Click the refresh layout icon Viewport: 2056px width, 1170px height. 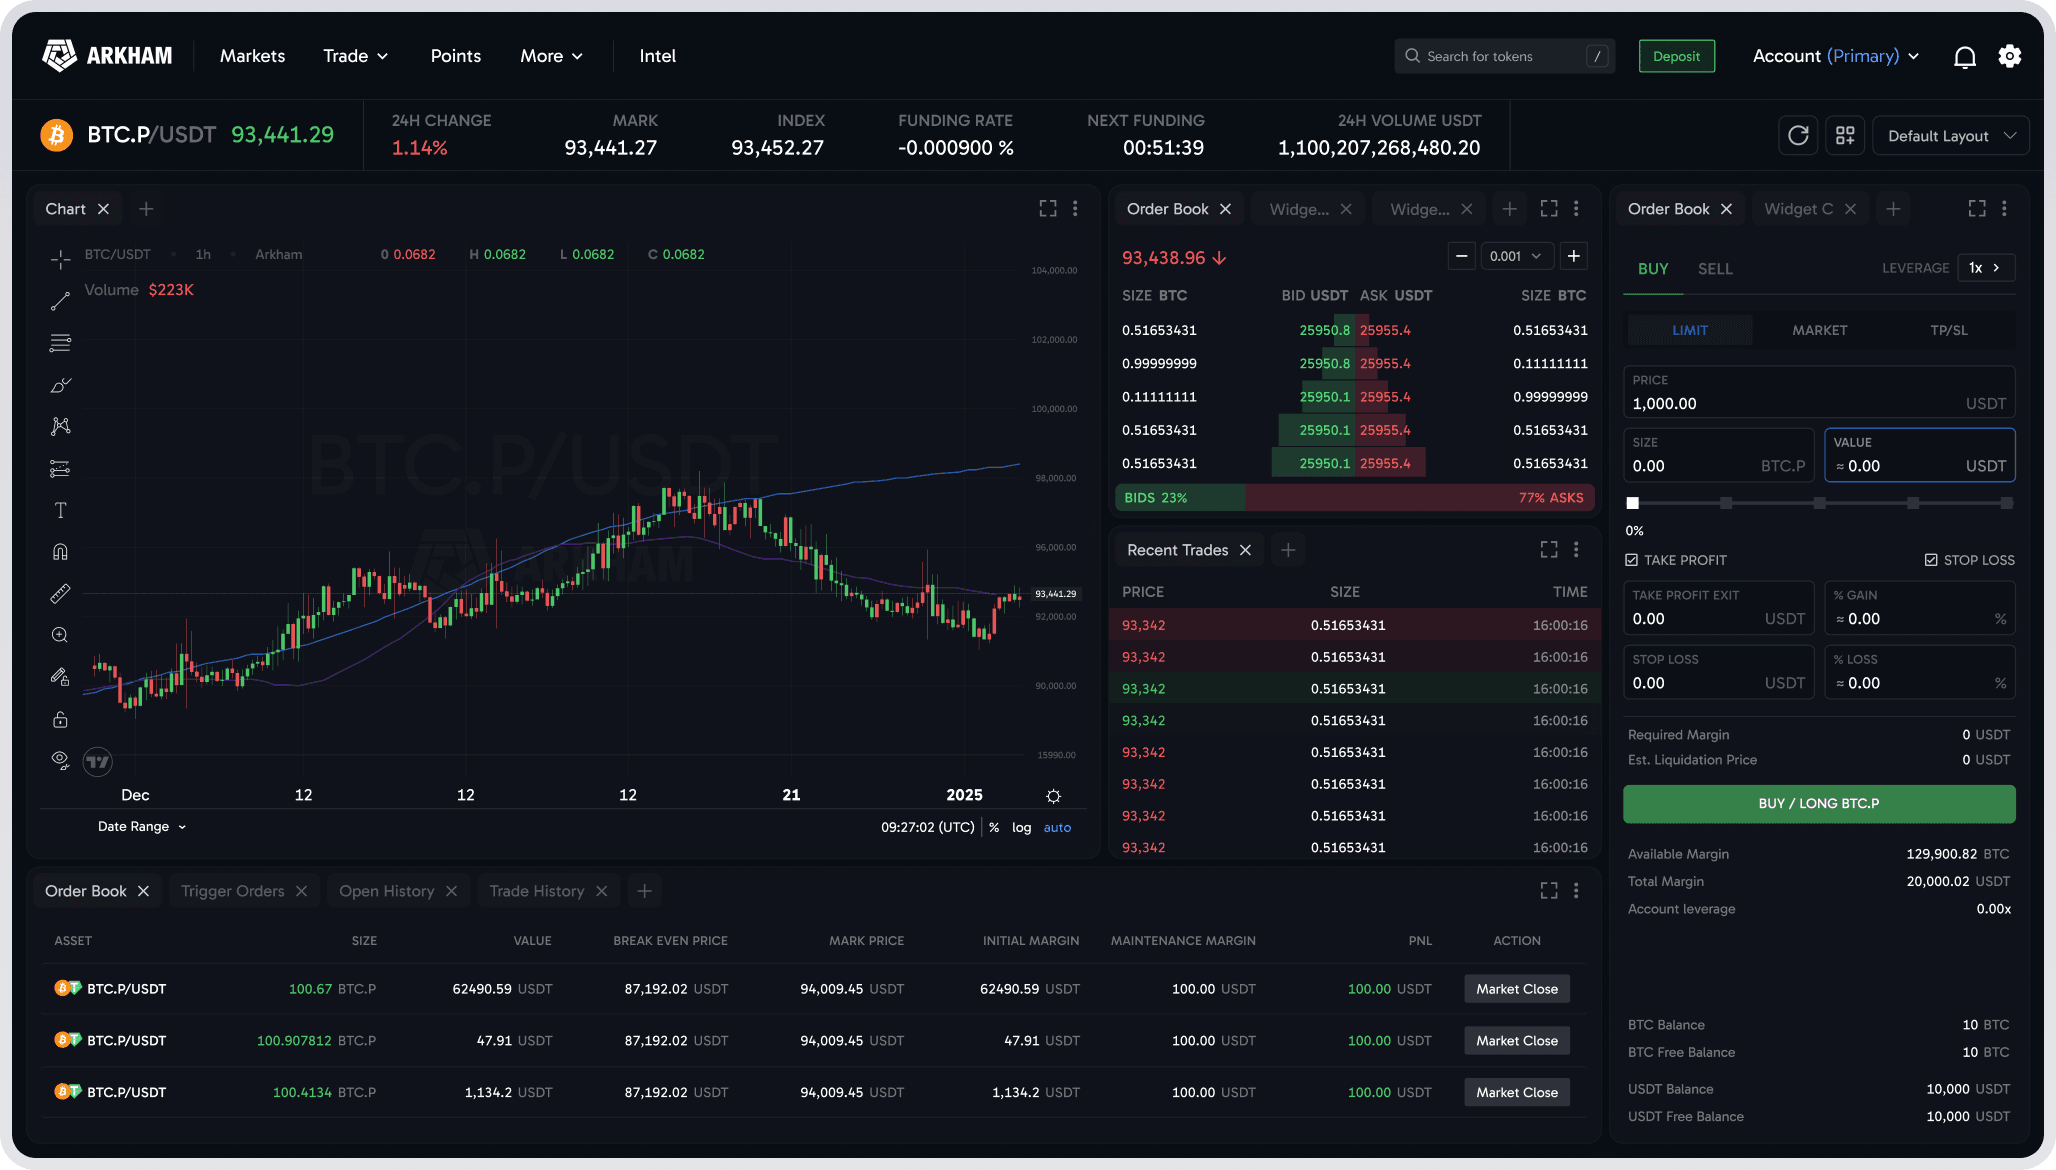pyautogui.click(x=1798, y=135)
